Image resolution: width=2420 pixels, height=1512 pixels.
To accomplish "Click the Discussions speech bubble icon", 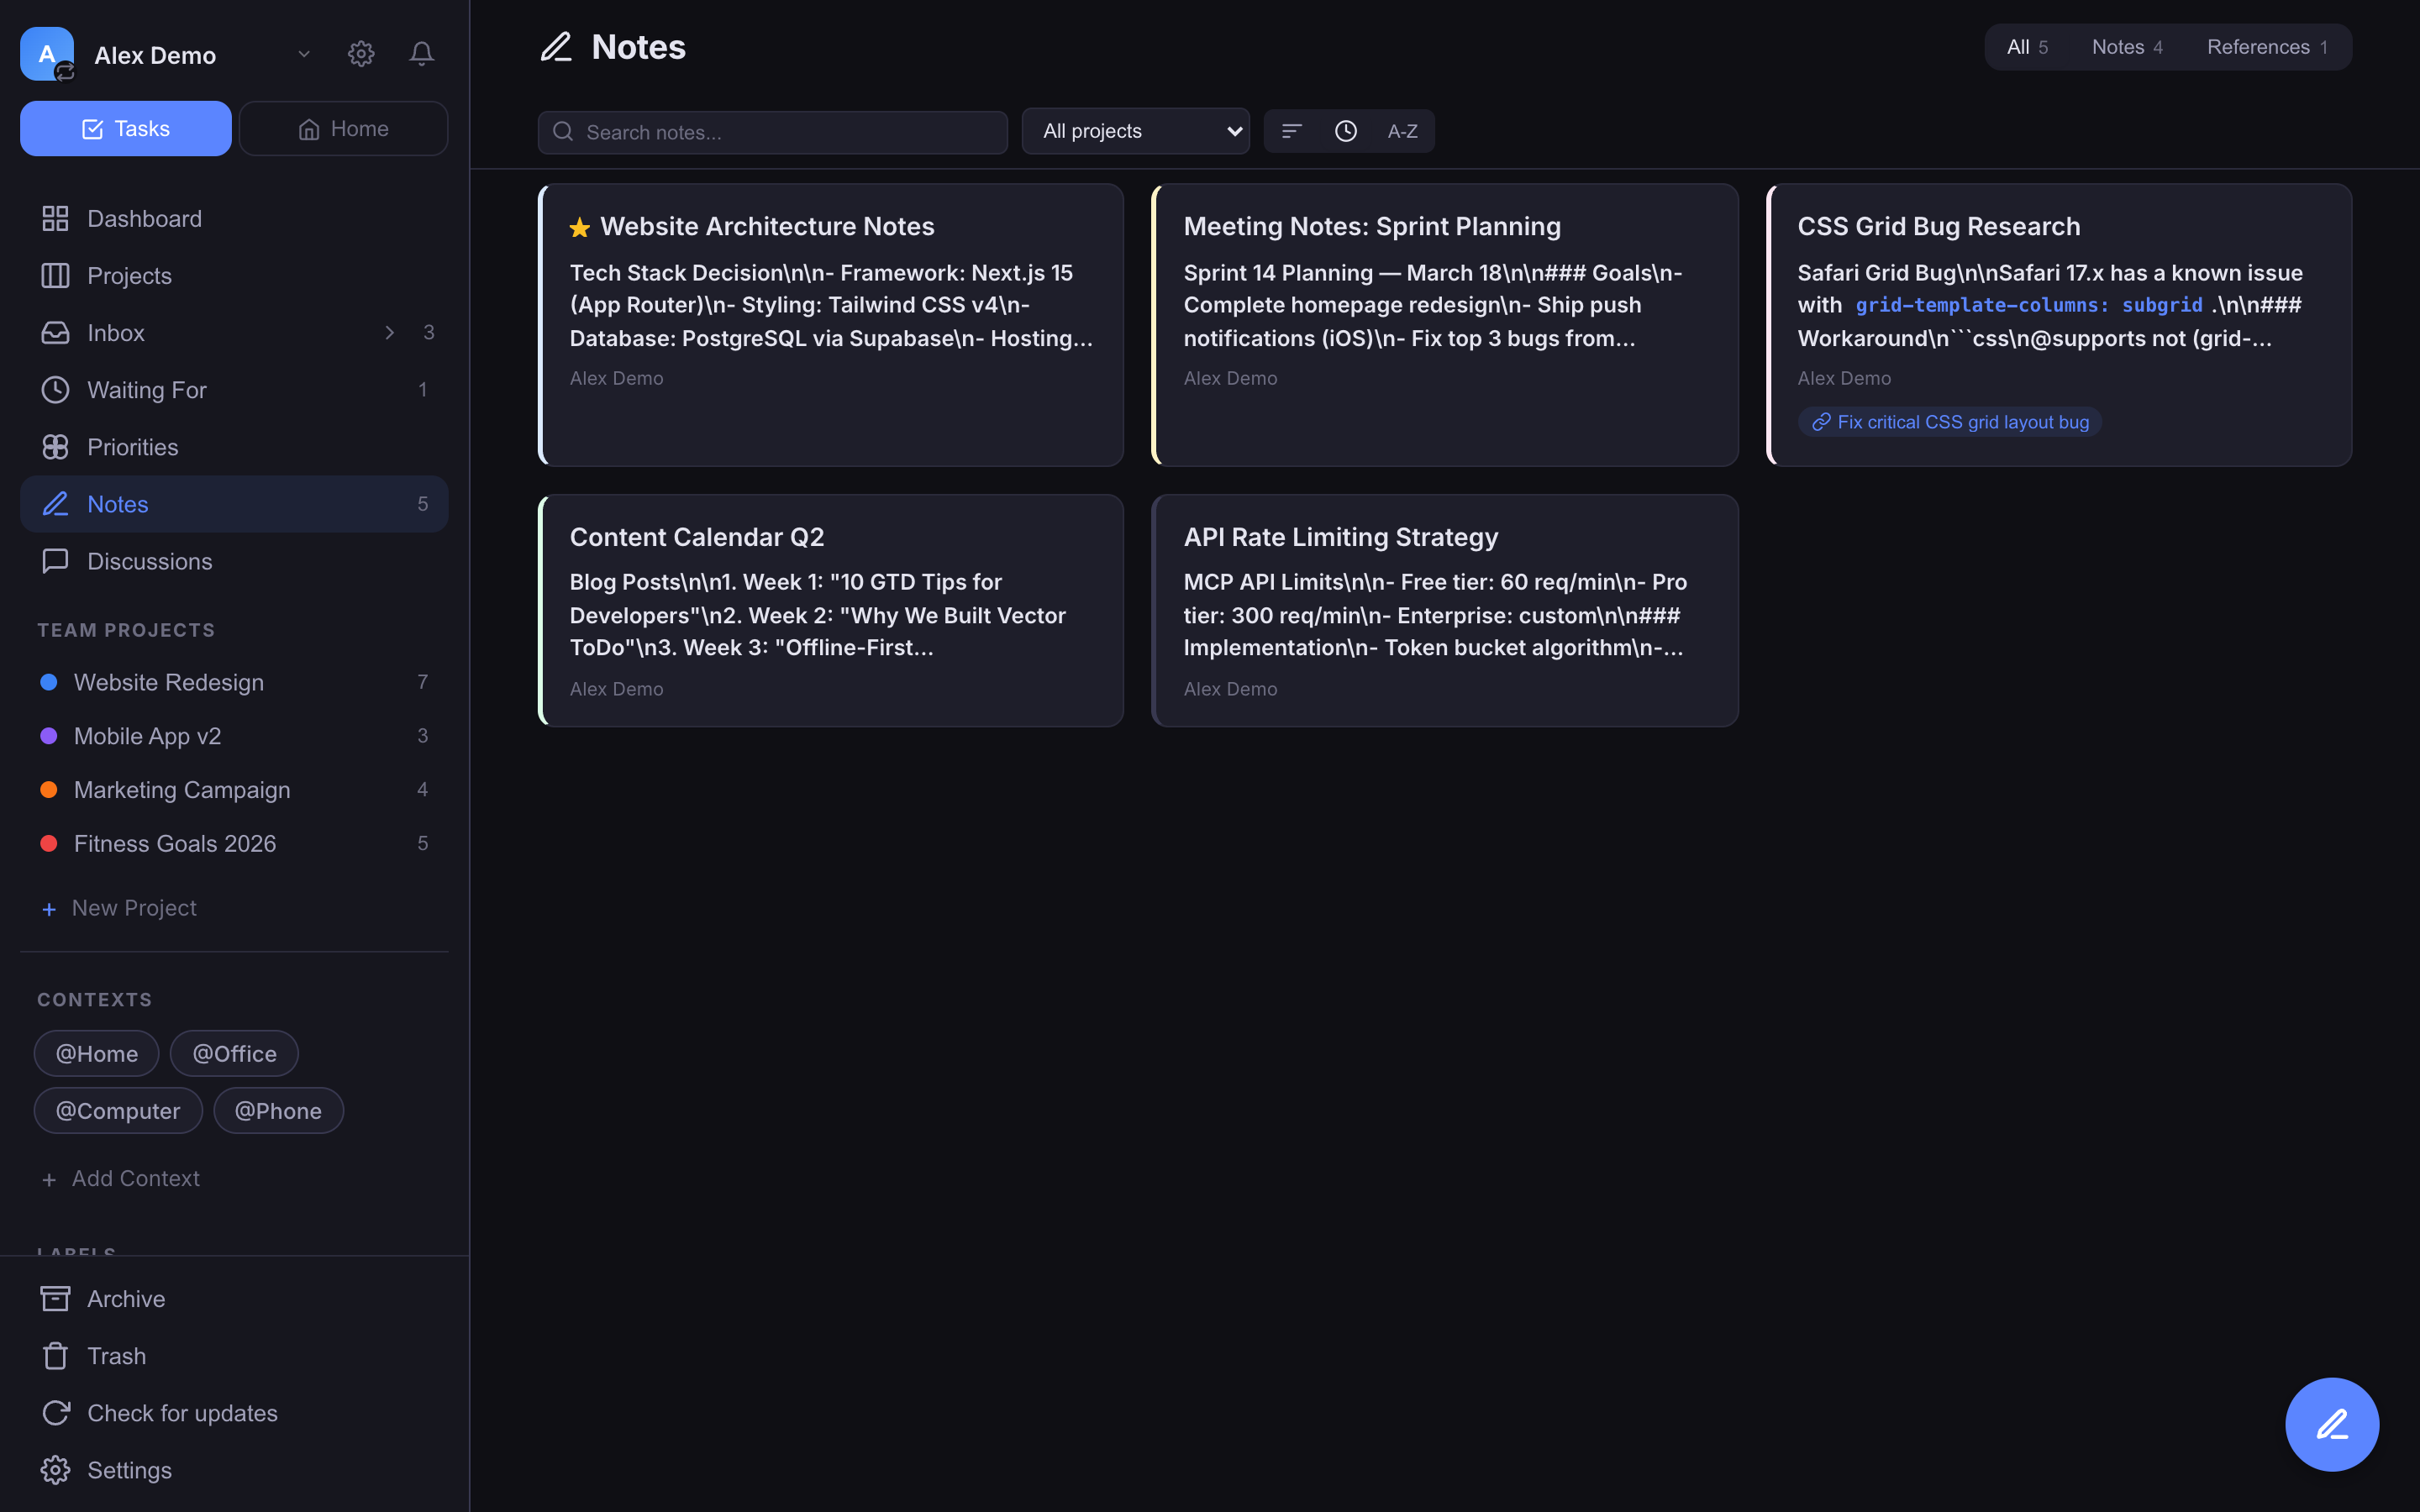I will tap(55, 561).
